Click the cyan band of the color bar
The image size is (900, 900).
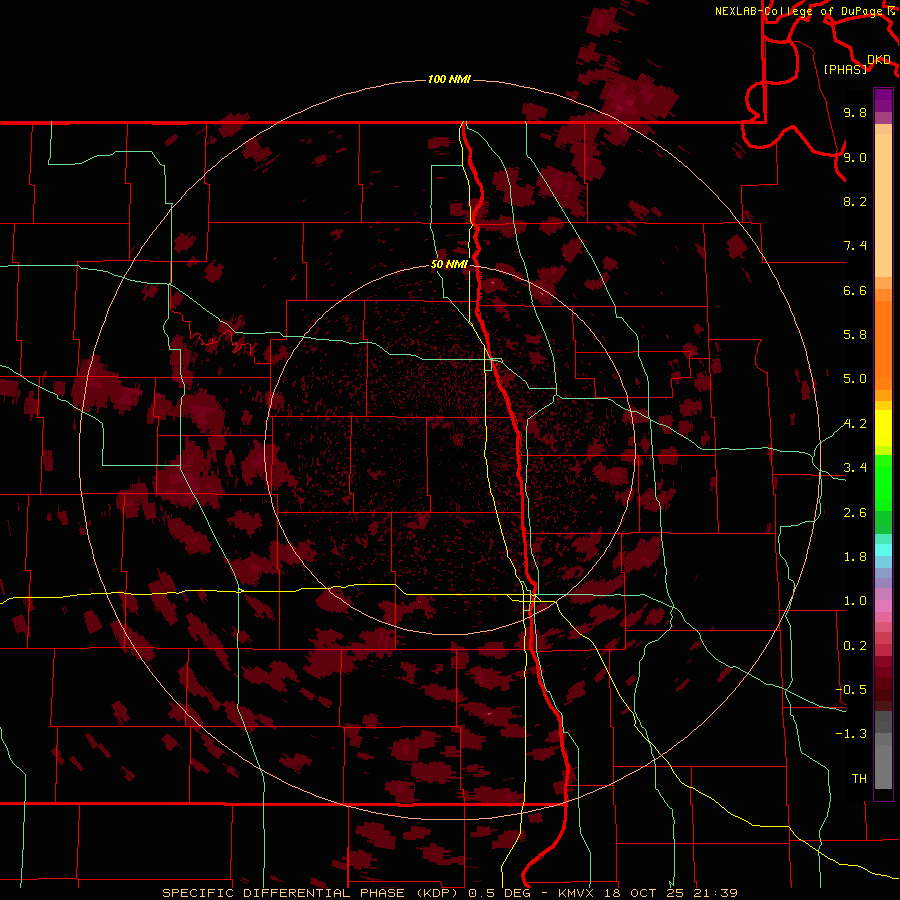click(x=883, y=550)
